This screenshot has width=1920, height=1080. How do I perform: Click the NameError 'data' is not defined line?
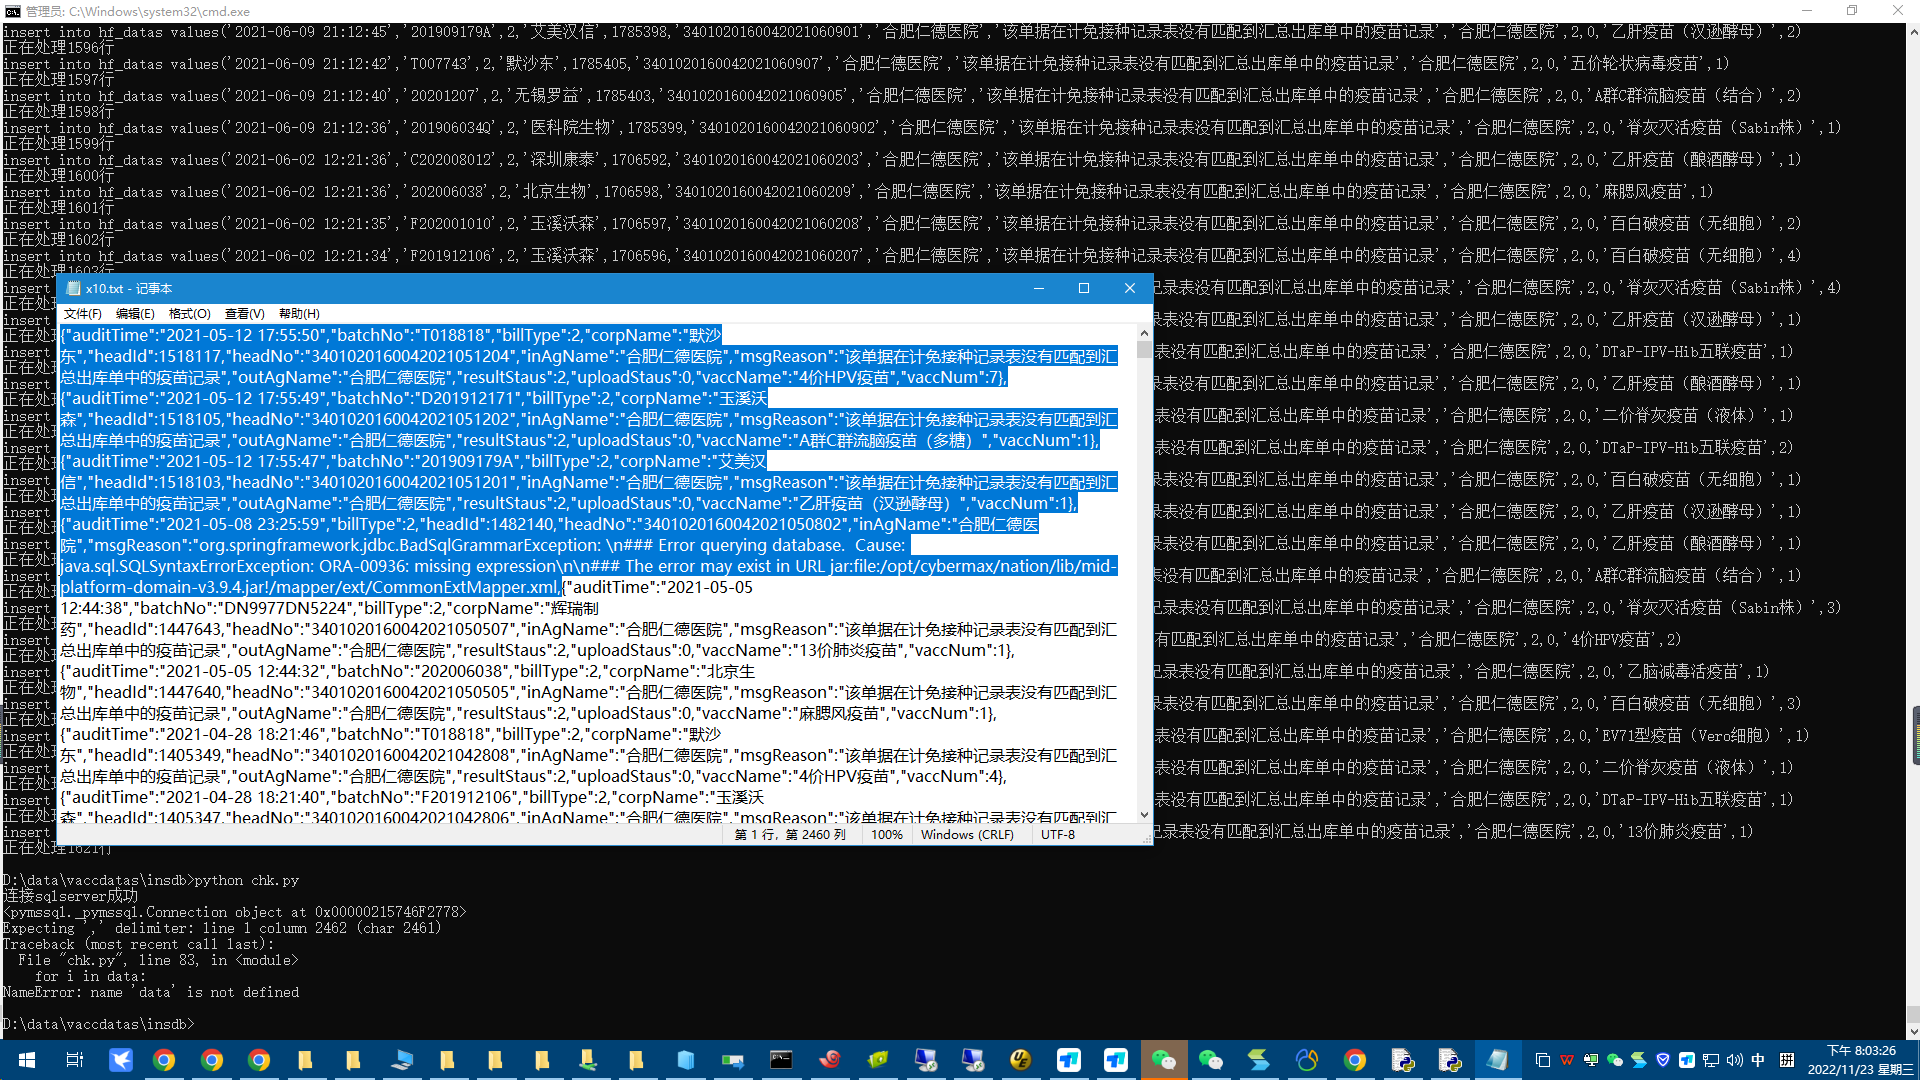[151, 993]
